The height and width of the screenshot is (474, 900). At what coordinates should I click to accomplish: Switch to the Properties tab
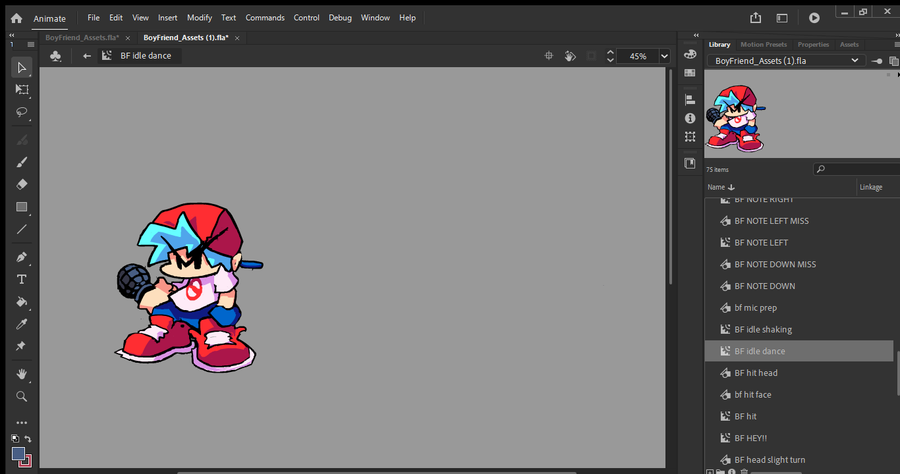point(812,45)
